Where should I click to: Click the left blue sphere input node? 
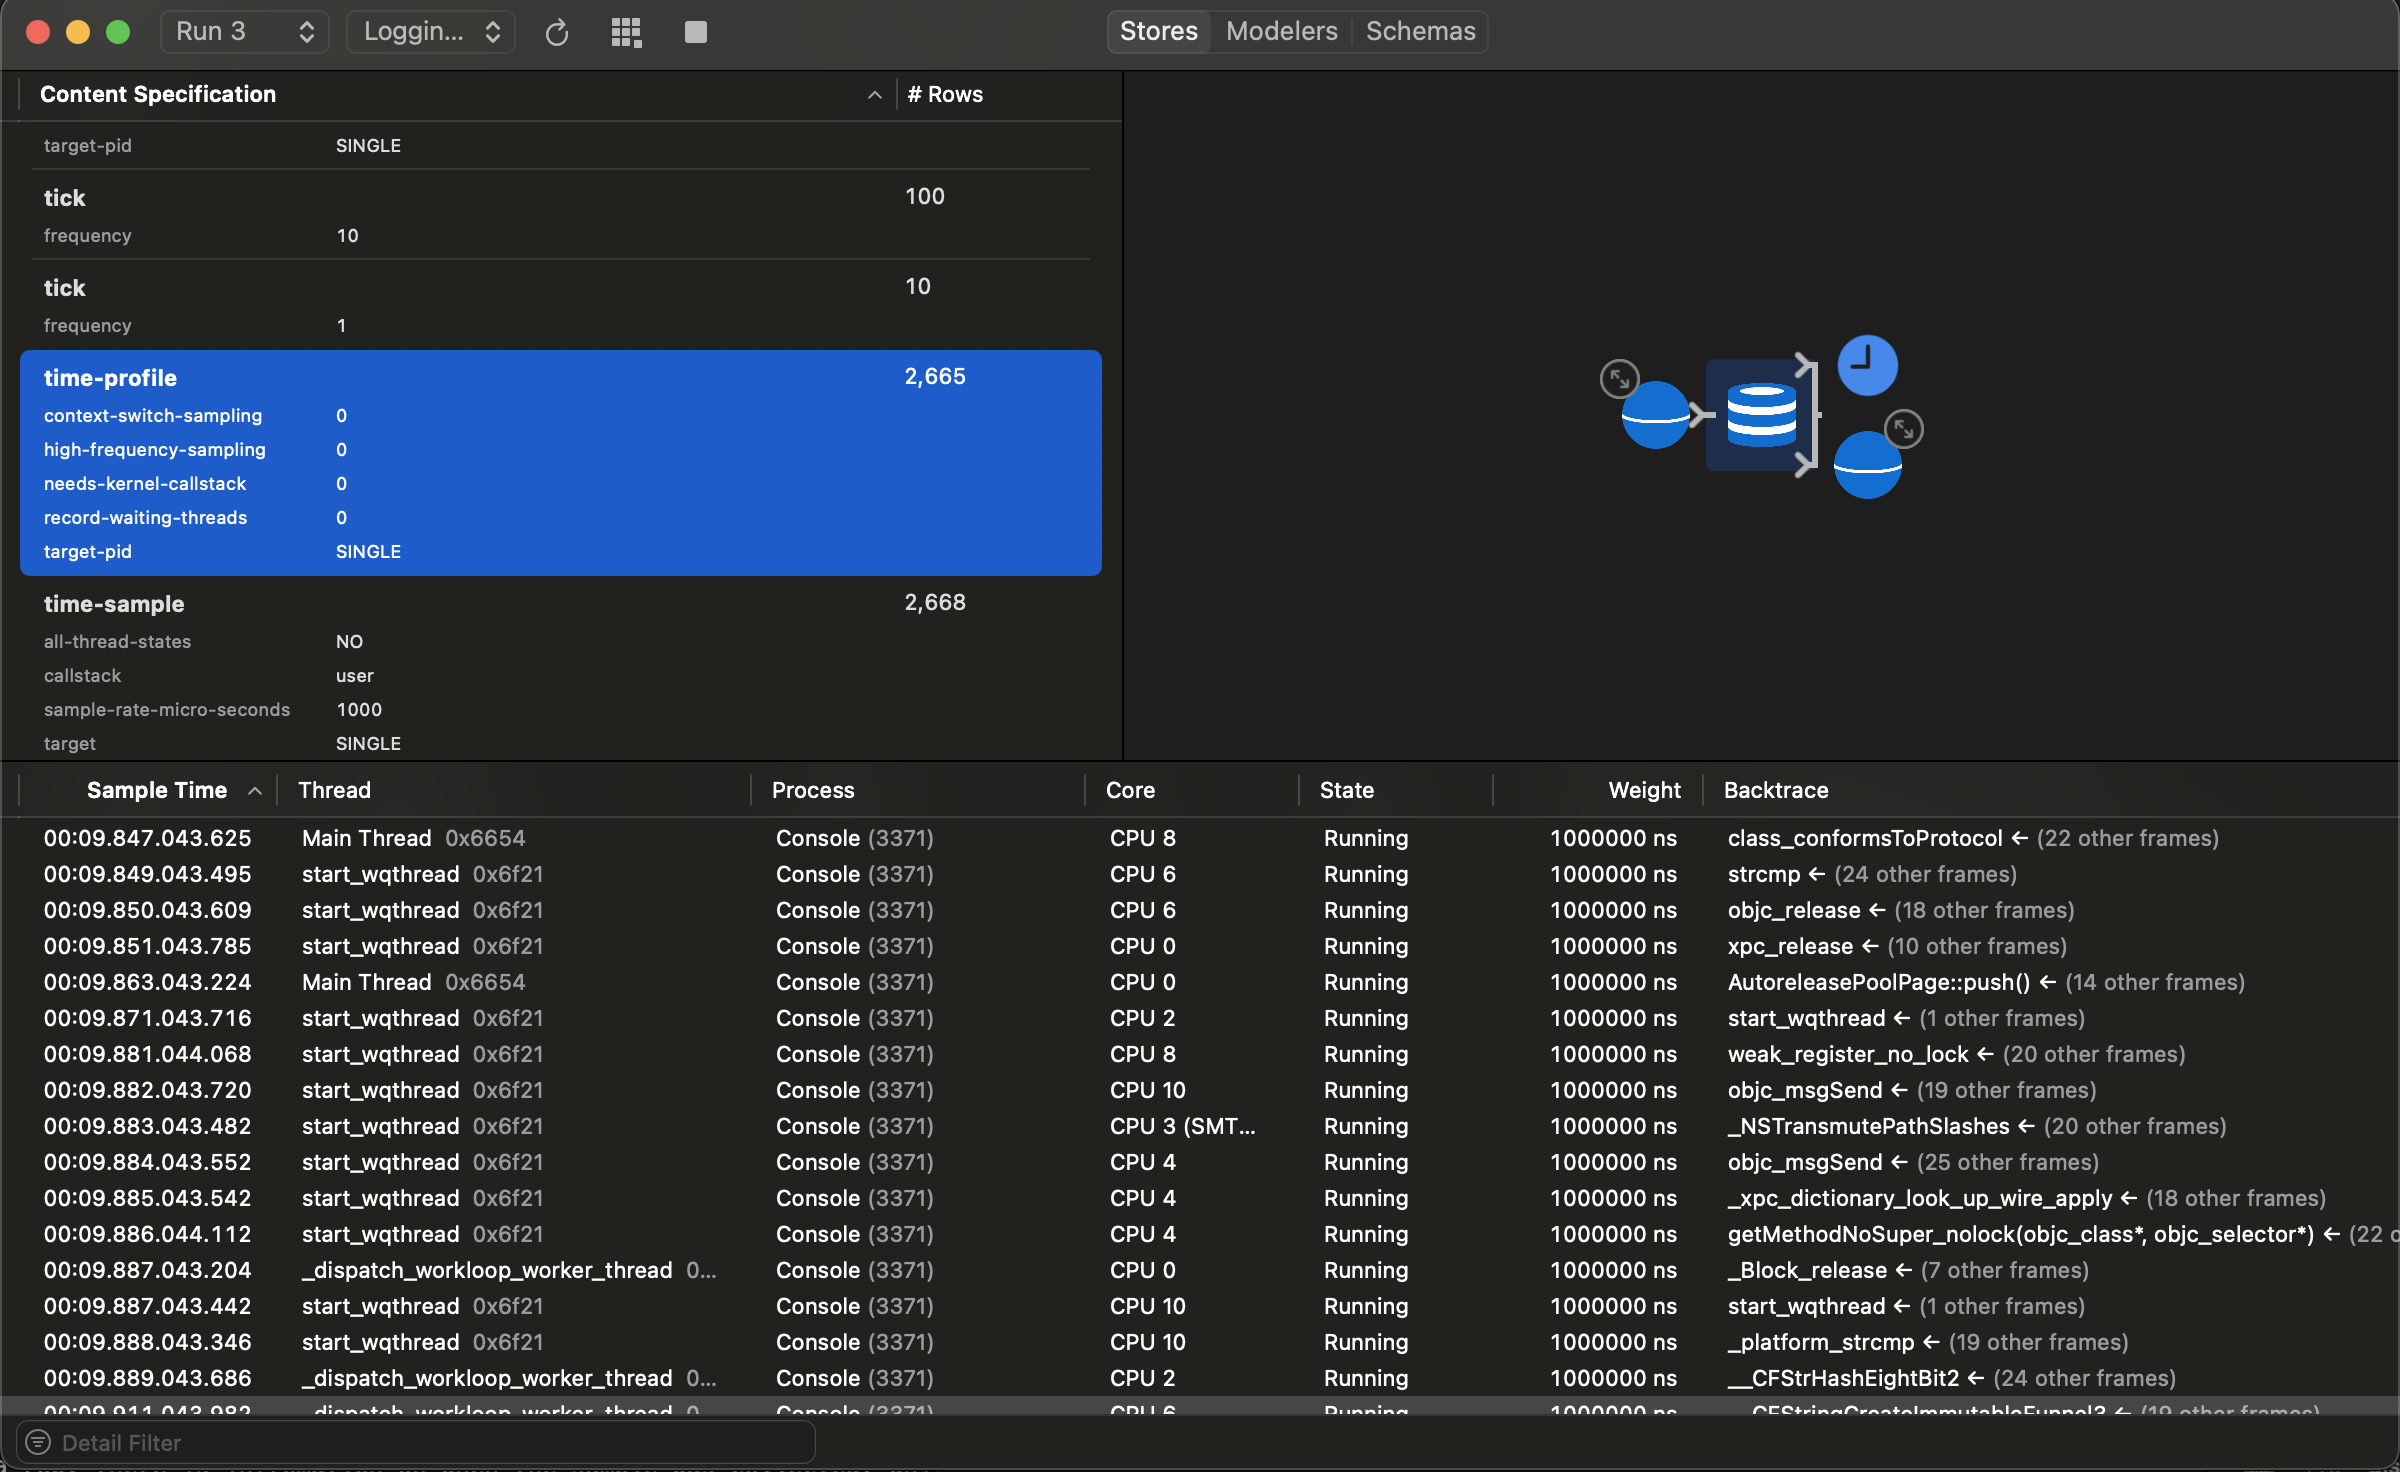[1655, 415]
